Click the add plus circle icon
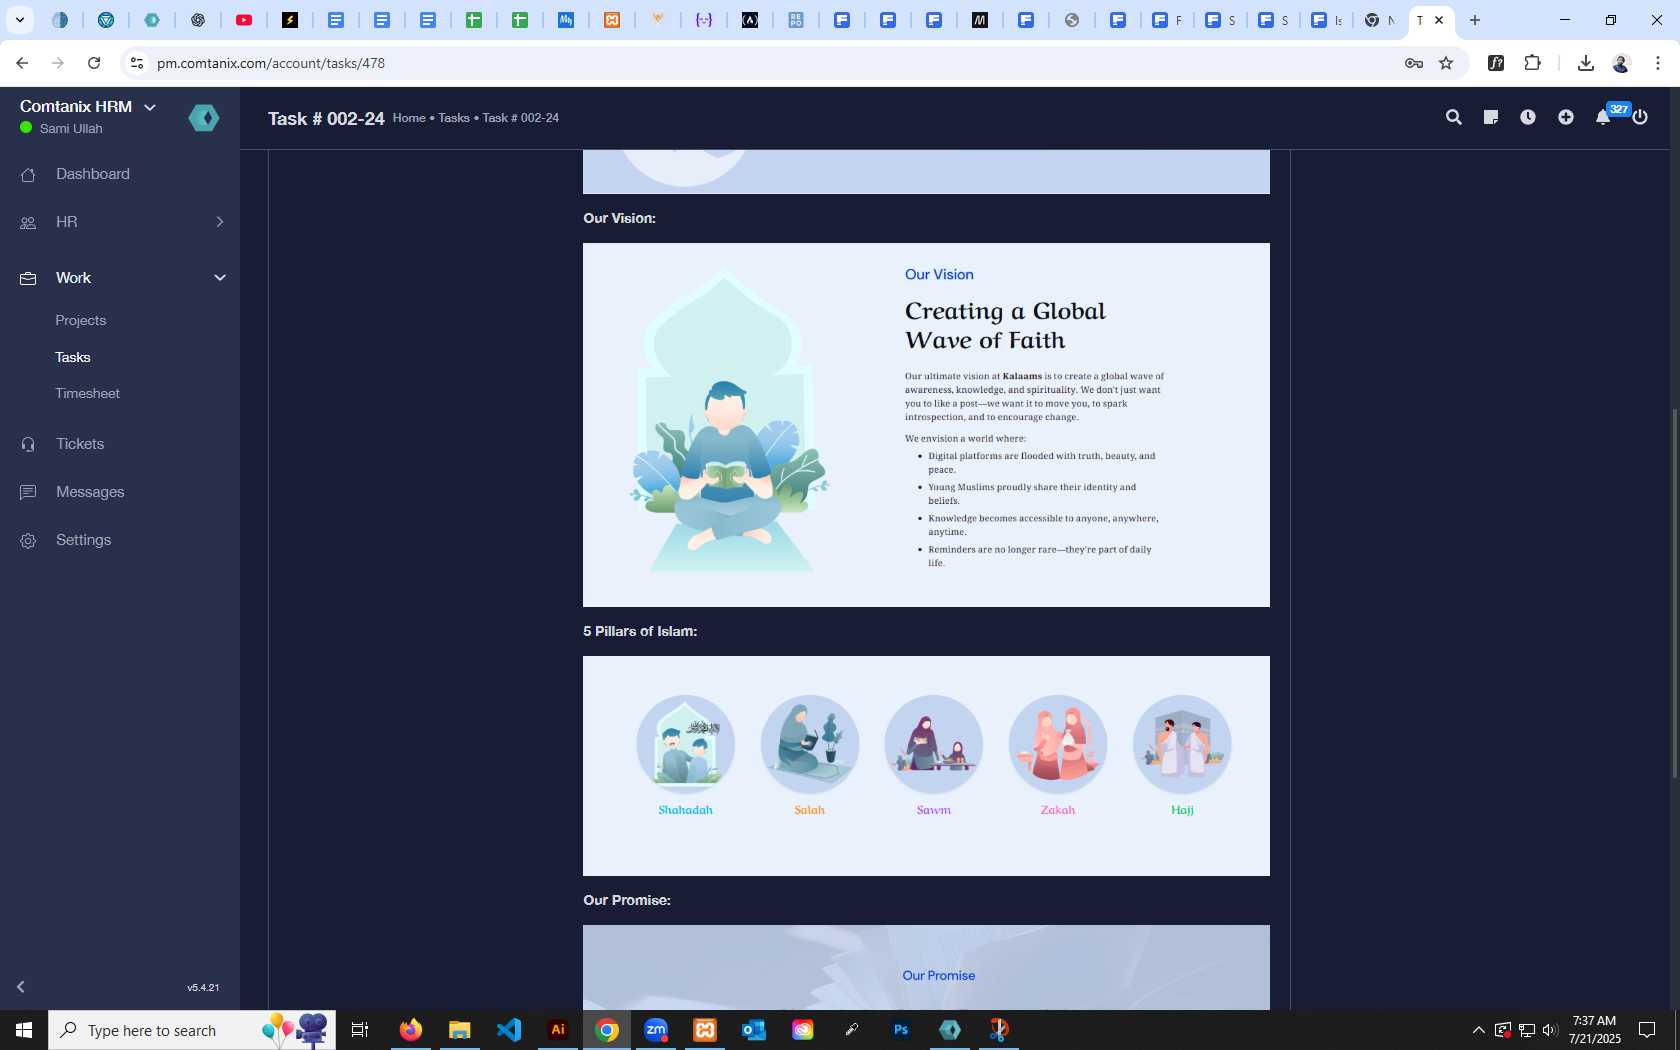The width and height of the screenshot is (1680, 1050). (x=1566, y=117)
